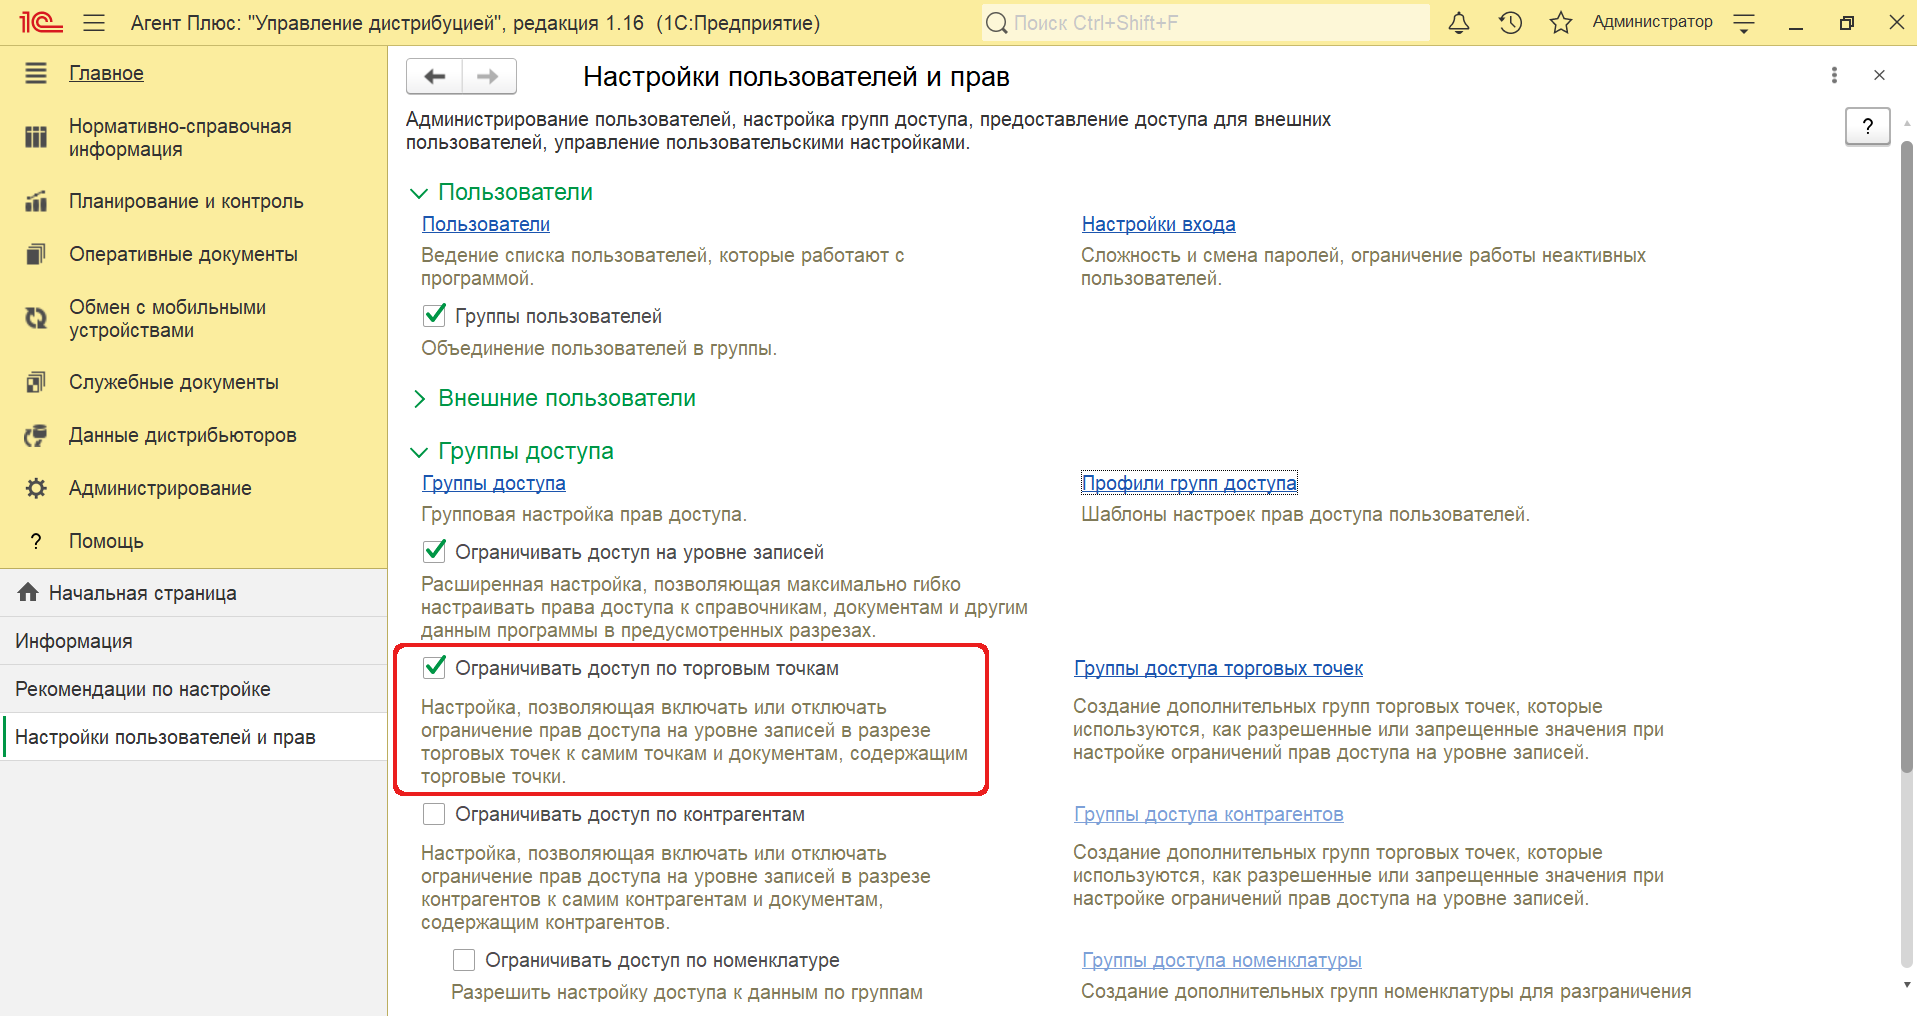Select Настройки пользователей и прав tab
Viewport: 1917px width, 1016px height.
(193, 737)
